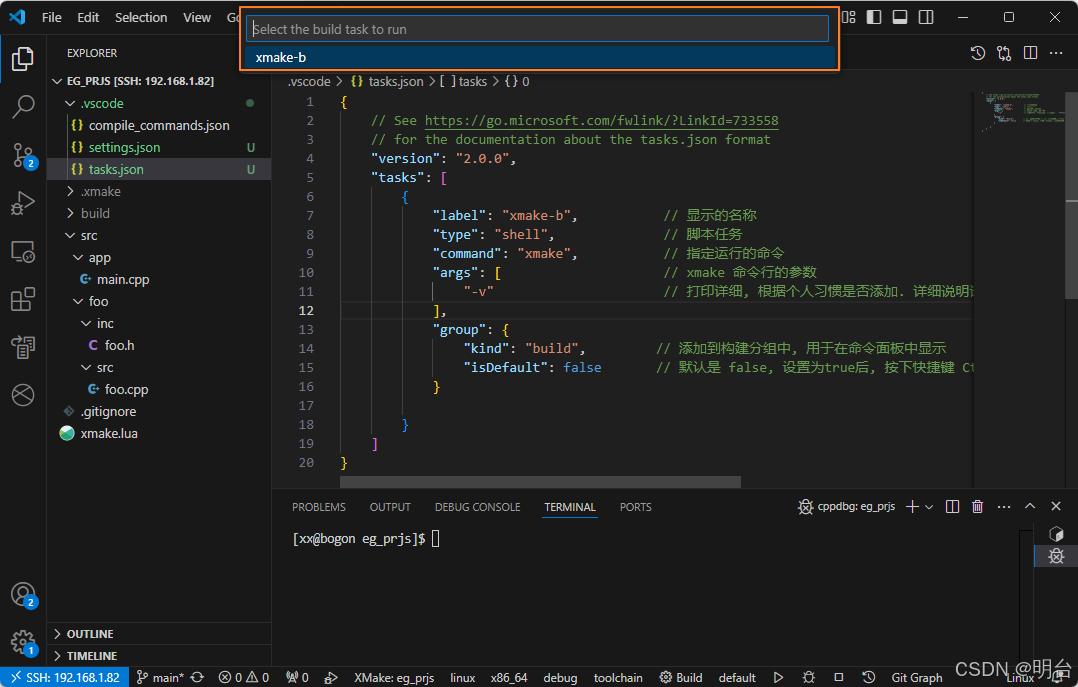This screenshot has width=1078, height=687.
Task: Click the XMake run play icon in status bar
Action: [778, 677]
